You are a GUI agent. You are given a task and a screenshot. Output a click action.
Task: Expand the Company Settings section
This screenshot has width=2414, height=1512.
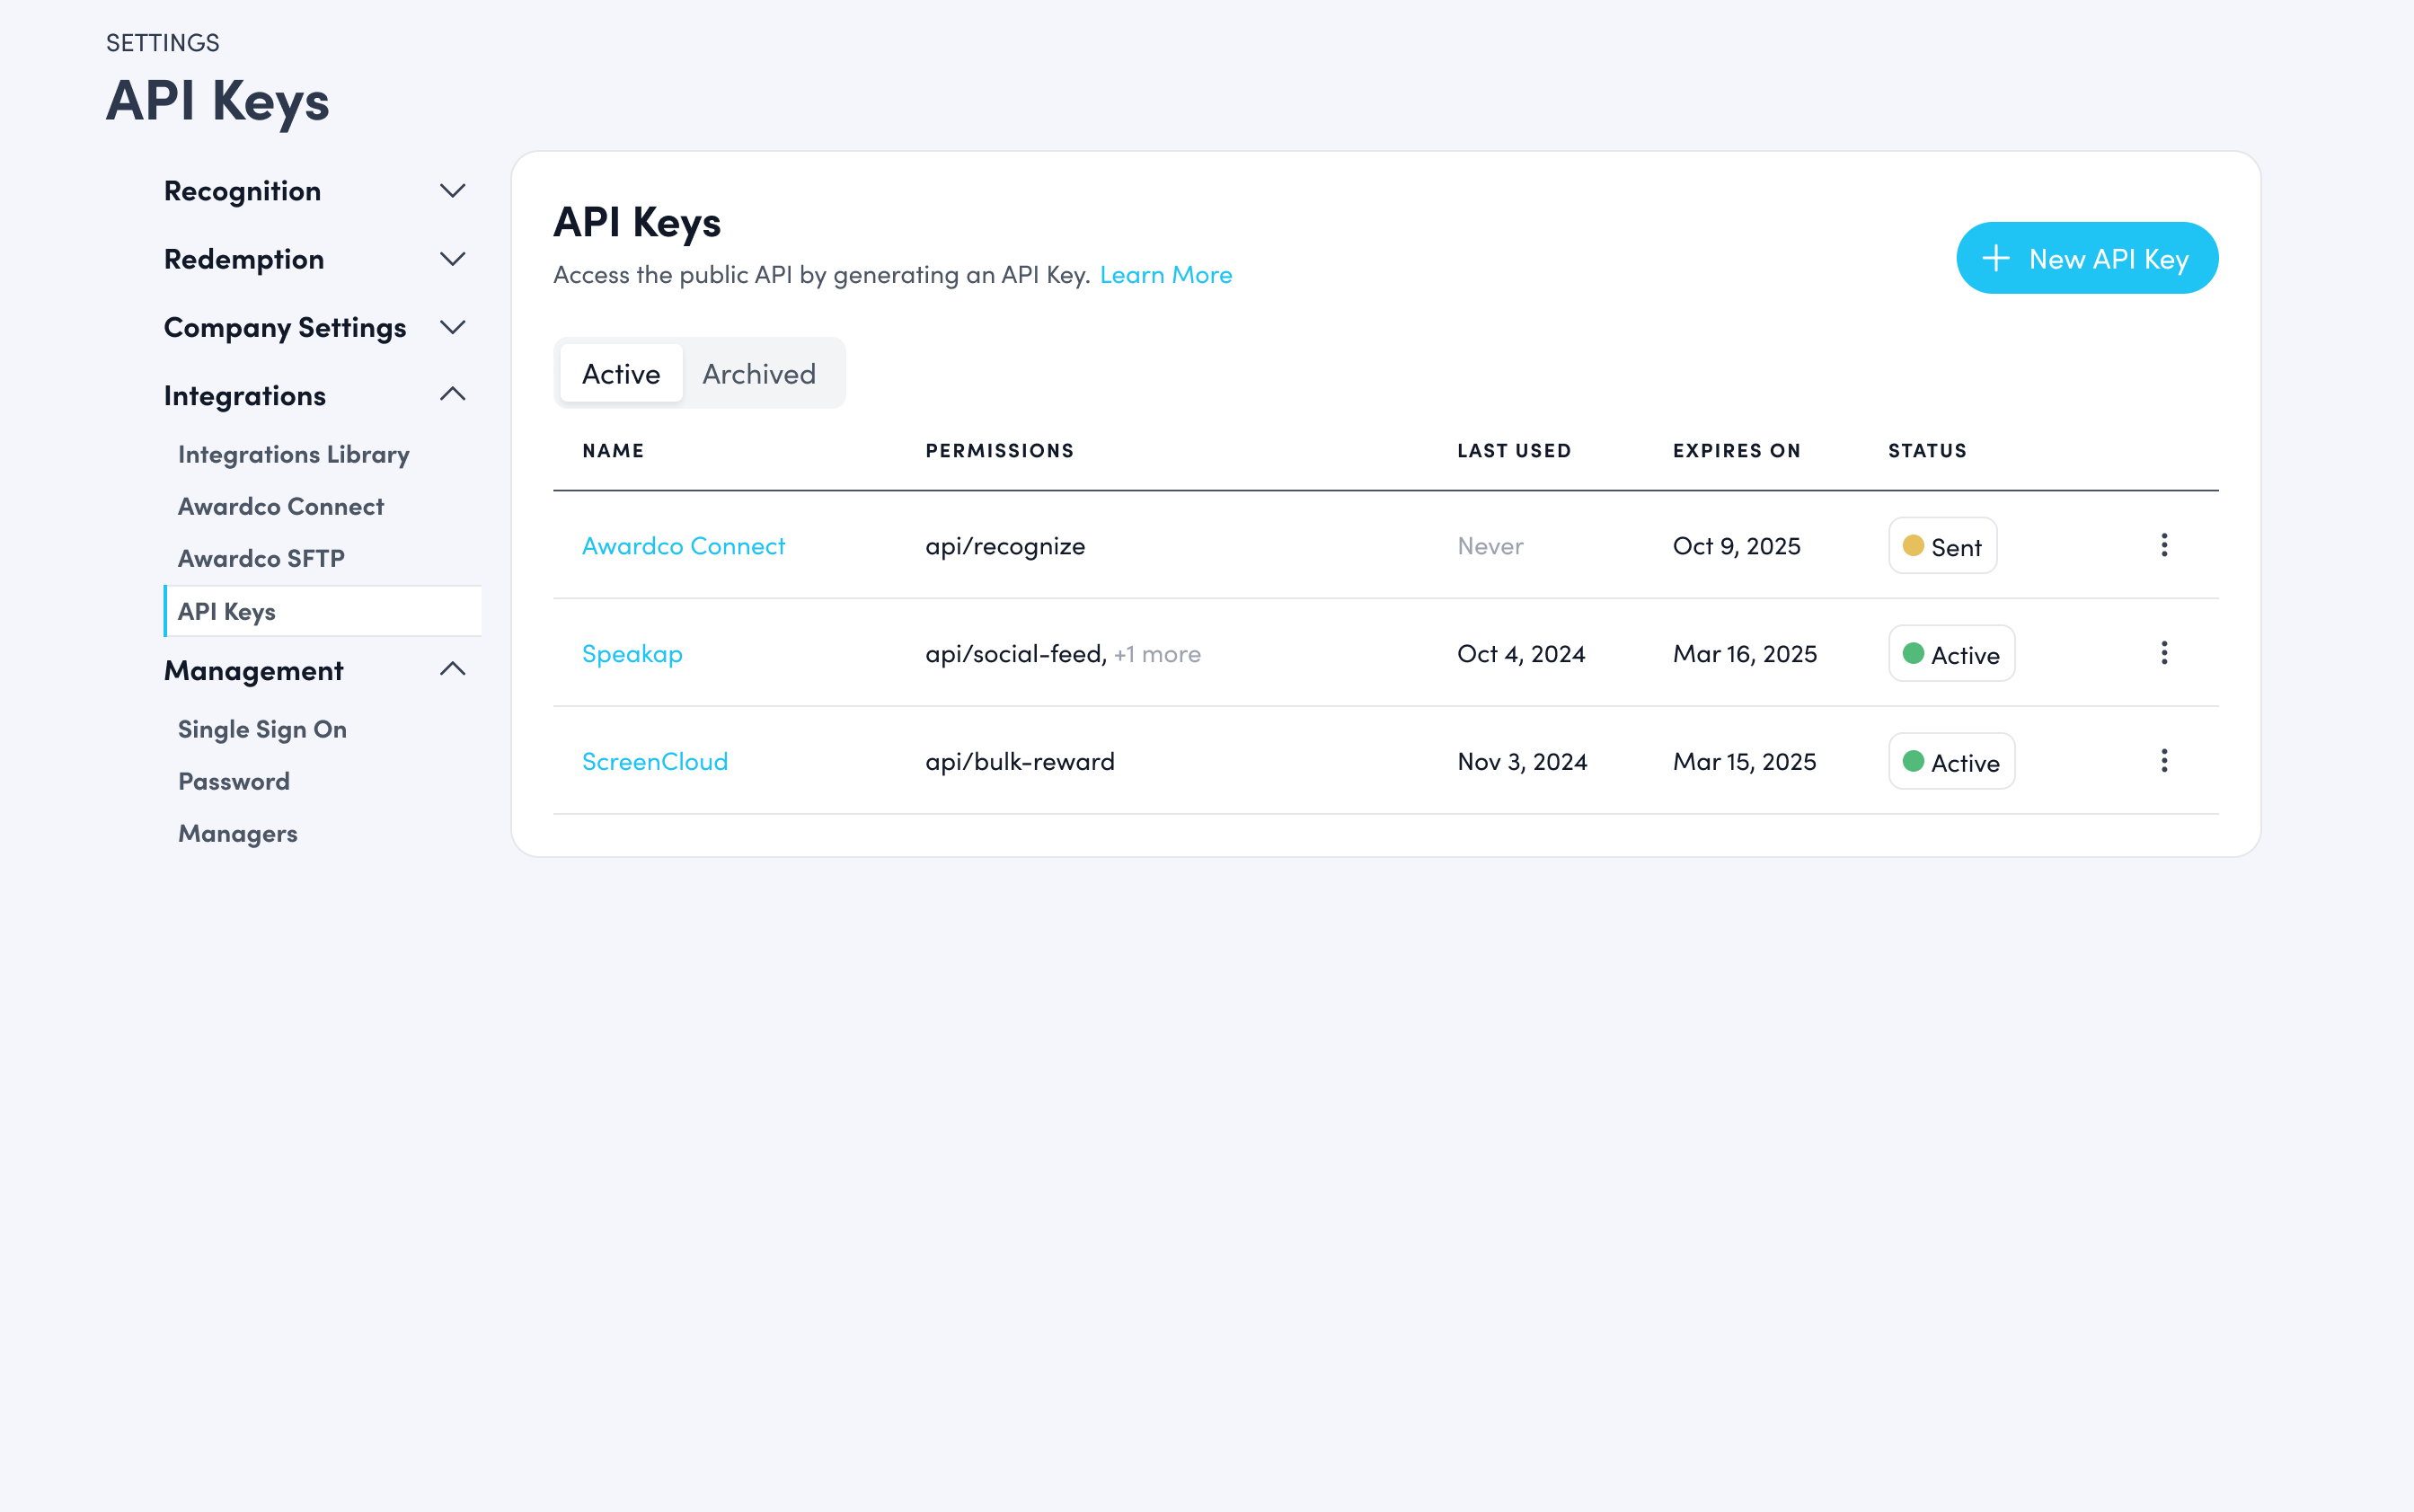tap(452, 328)
